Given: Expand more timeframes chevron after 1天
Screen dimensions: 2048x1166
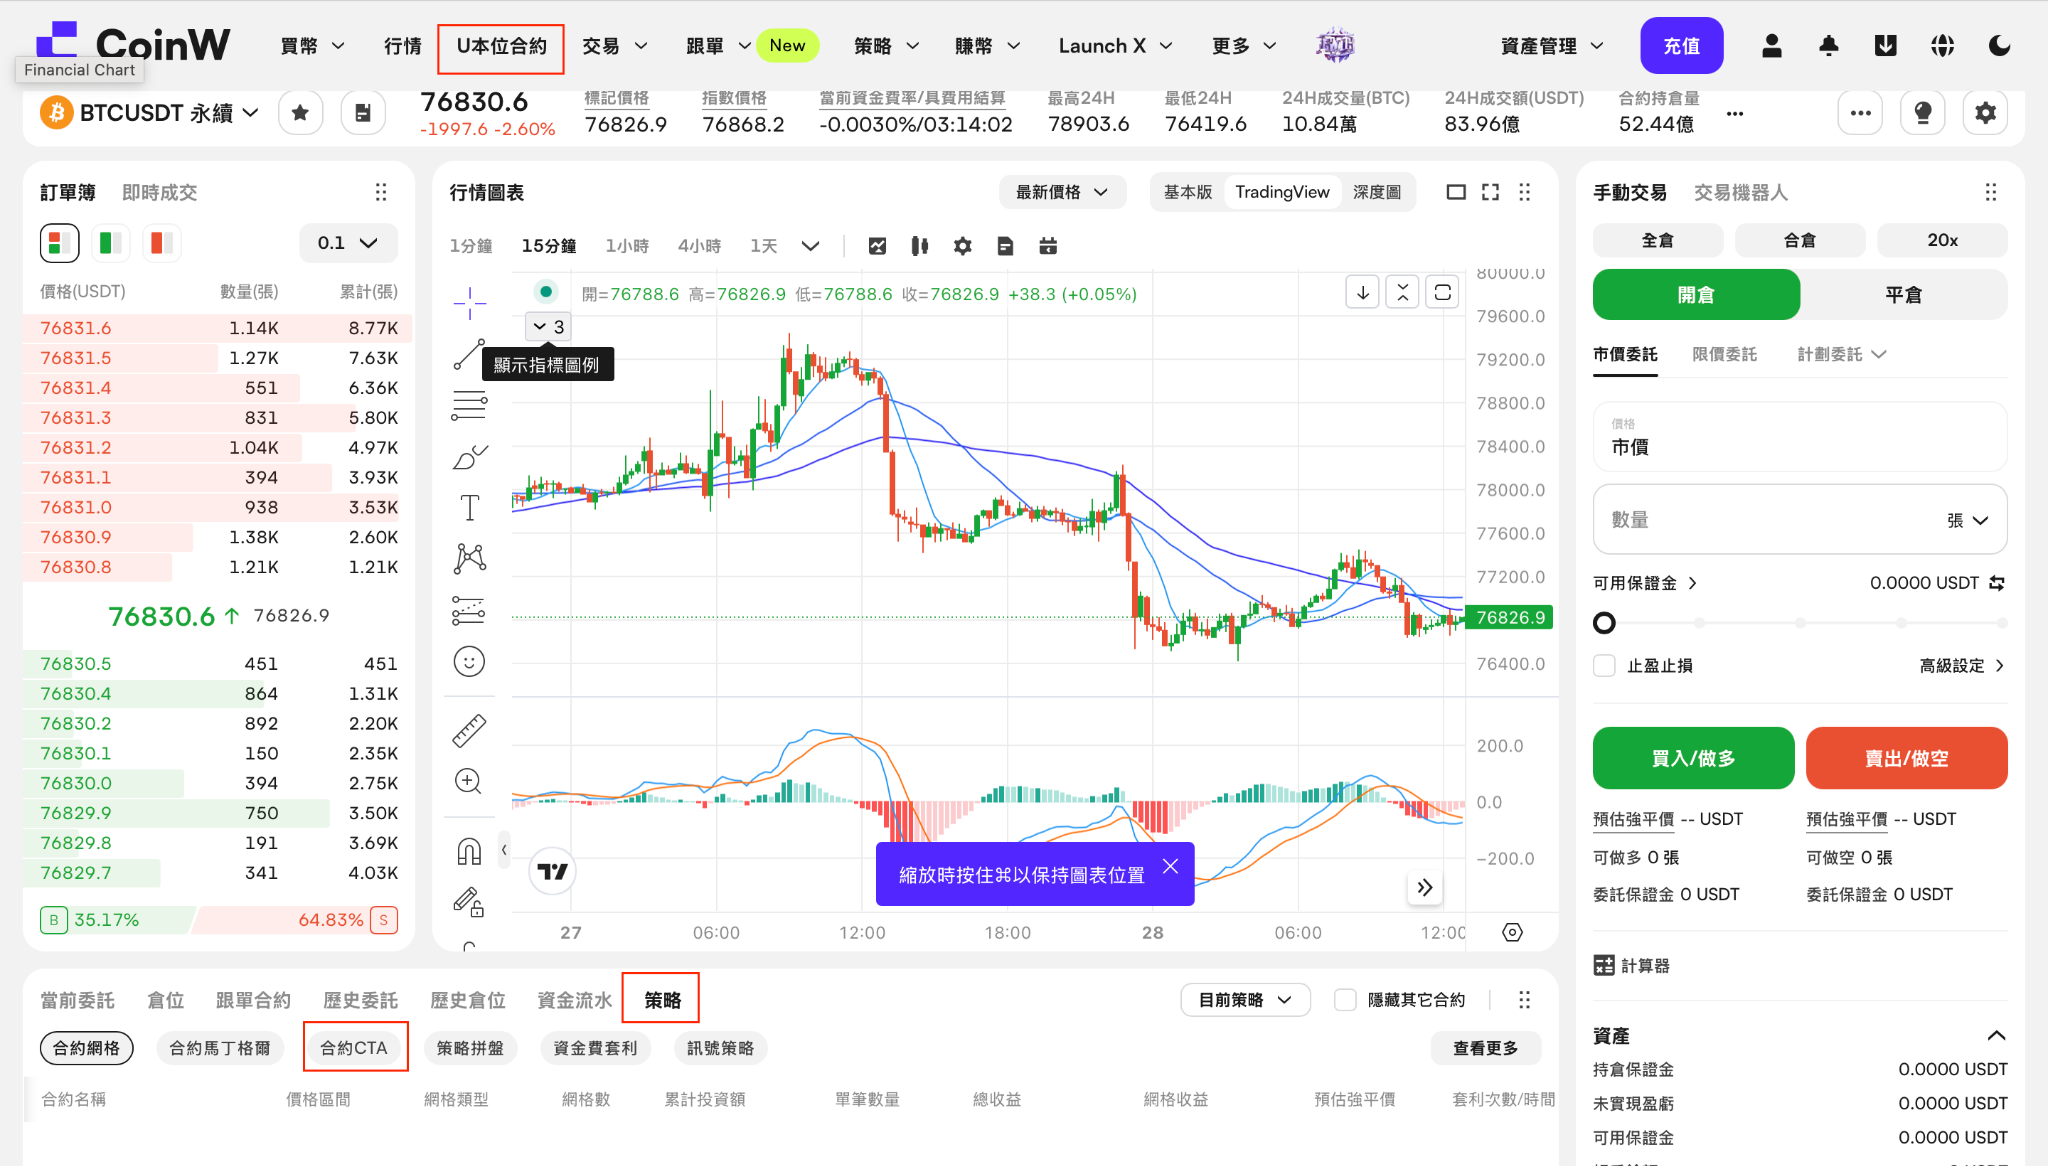Looking at the screenshot, I should click(810, 246).
